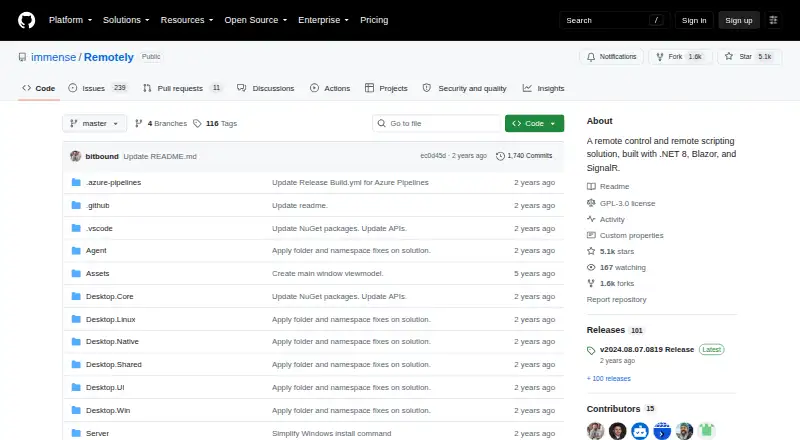The height and width of the screenshot is (440, 800).
Task: View the 4 Branches link
Action: pos(161,124)
